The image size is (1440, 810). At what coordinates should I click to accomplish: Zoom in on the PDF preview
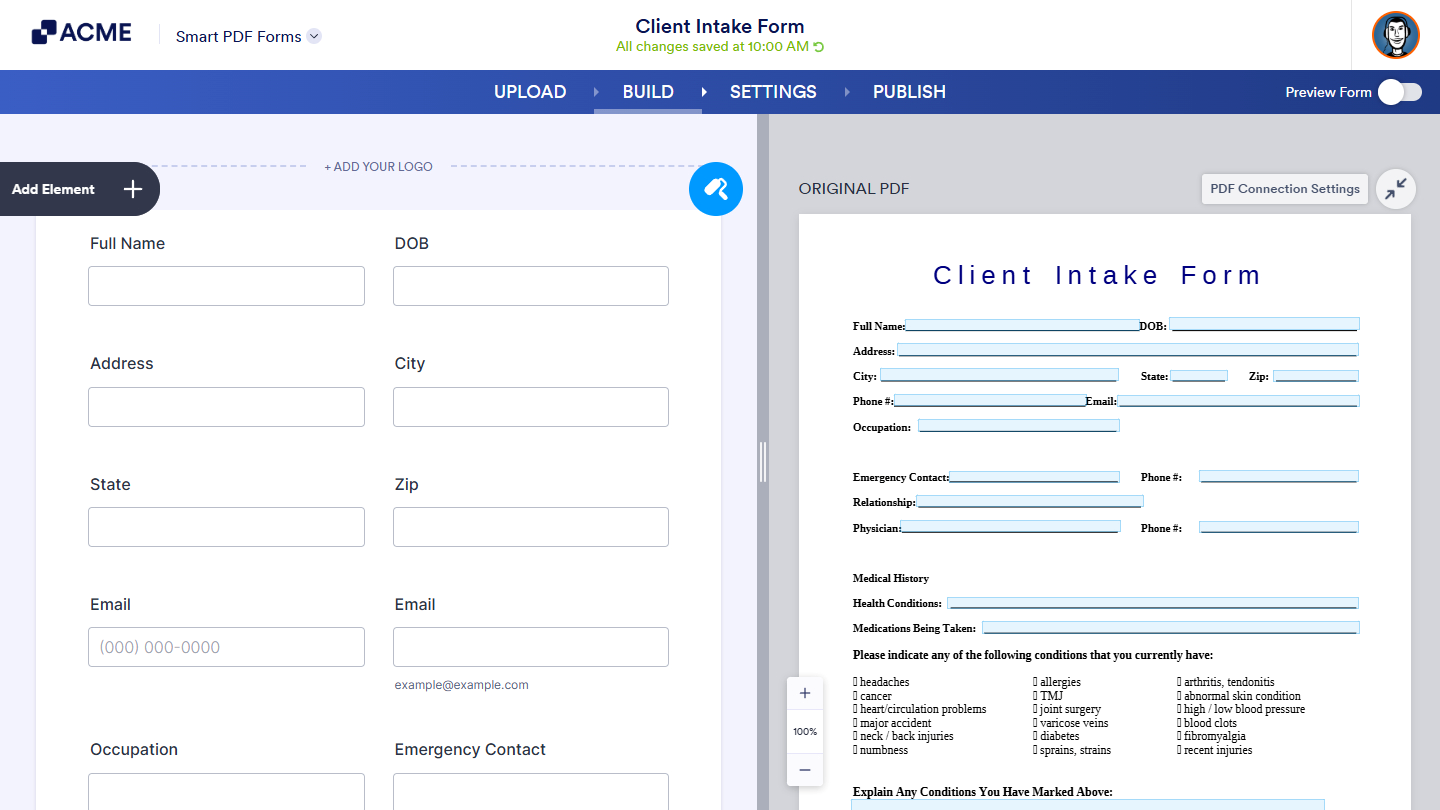point(804,692)
